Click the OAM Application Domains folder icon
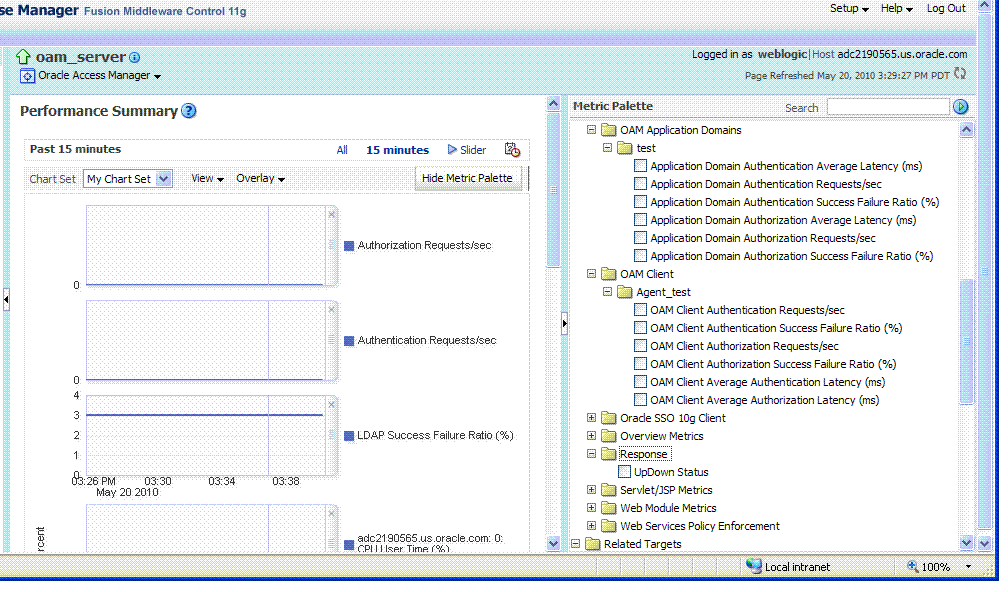 (x=608, y=130)
